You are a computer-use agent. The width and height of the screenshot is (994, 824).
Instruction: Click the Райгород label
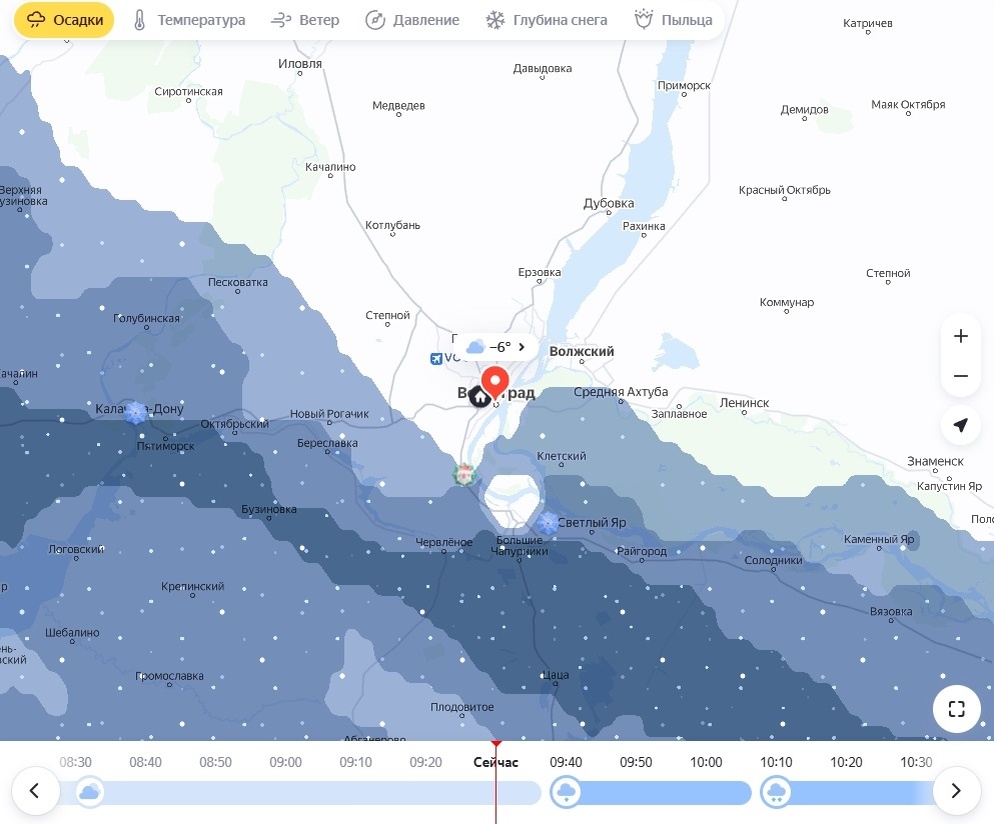[642, 551]
